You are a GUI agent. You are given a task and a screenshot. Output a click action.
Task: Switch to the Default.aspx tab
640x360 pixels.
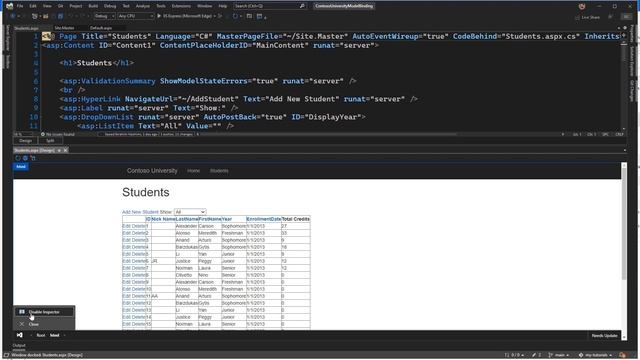pyautogui.click(x=101, y=28)
